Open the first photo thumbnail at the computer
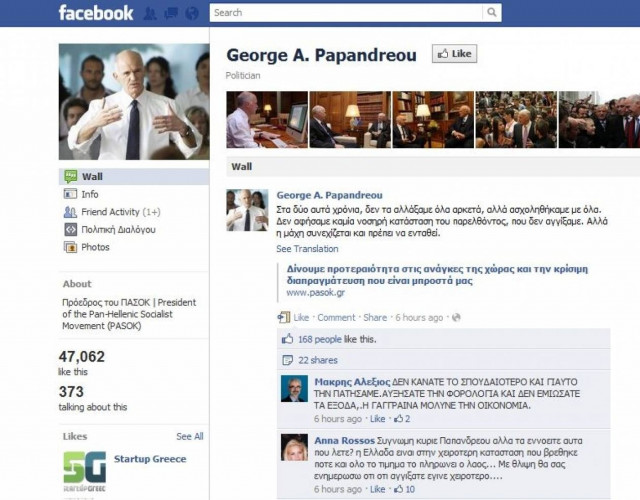The height and width of the screenshot is (500, 640). (267, 120)
